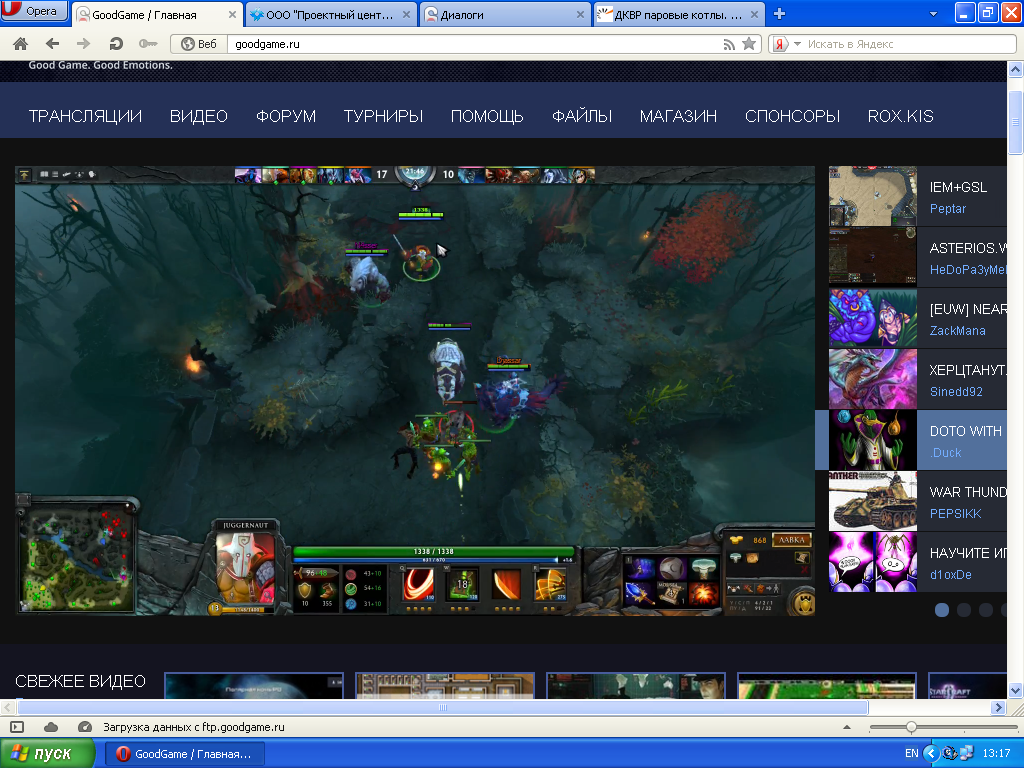Select the ASTERIOS stream thumbnail
Image resolution: width=1024 pixels, height=768 pixels.
pos(872,257)
